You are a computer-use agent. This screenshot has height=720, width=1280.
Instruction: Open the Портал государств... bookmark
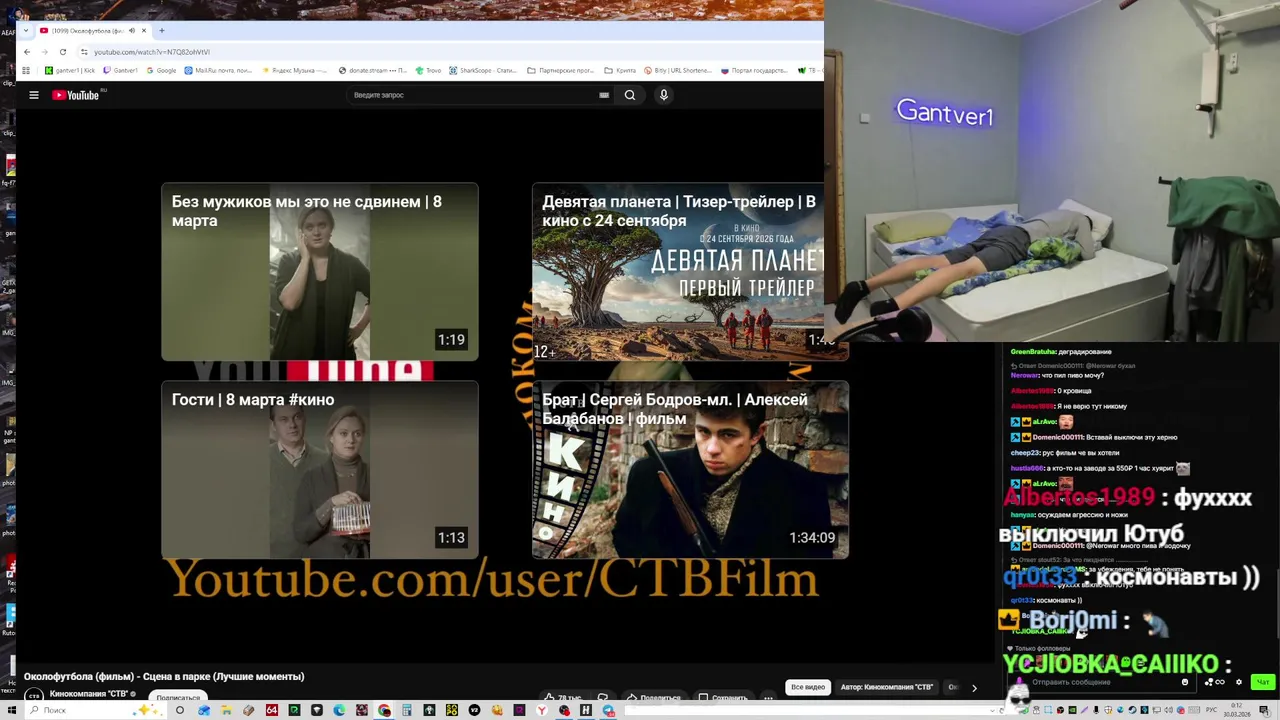pos(754,70)
